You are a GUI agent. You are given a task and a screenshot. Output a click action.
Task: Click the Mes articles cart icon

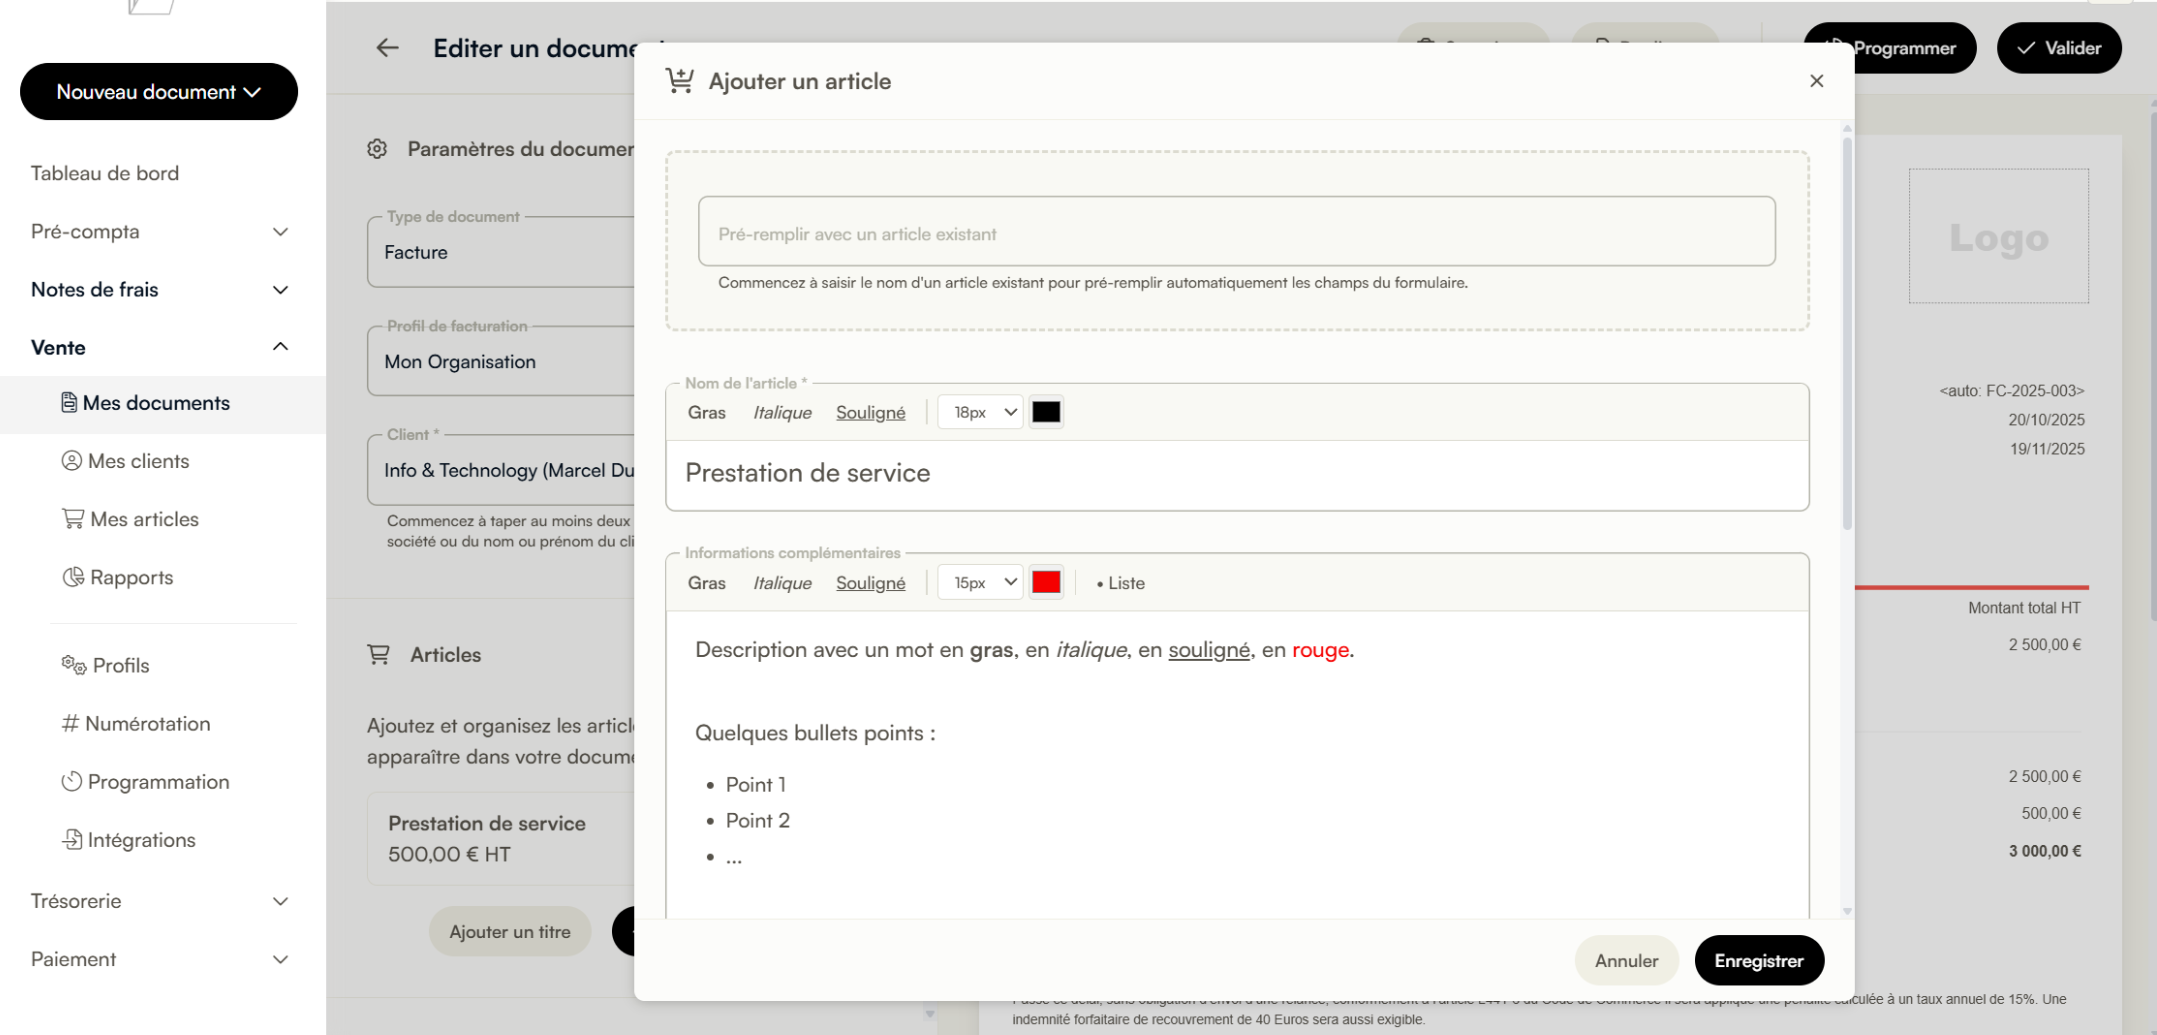pyautogui.click(x=73, y=519)
